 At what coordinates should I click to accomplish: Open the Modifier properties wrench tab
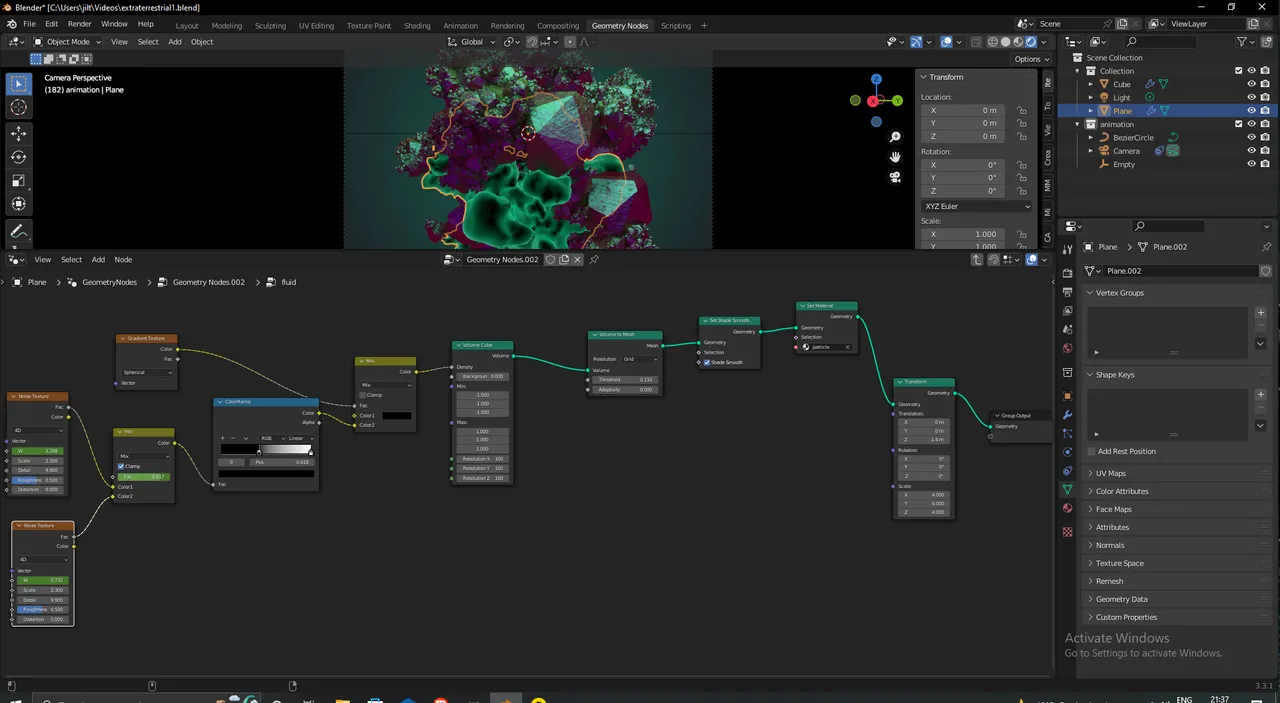tap(1068, 414)
